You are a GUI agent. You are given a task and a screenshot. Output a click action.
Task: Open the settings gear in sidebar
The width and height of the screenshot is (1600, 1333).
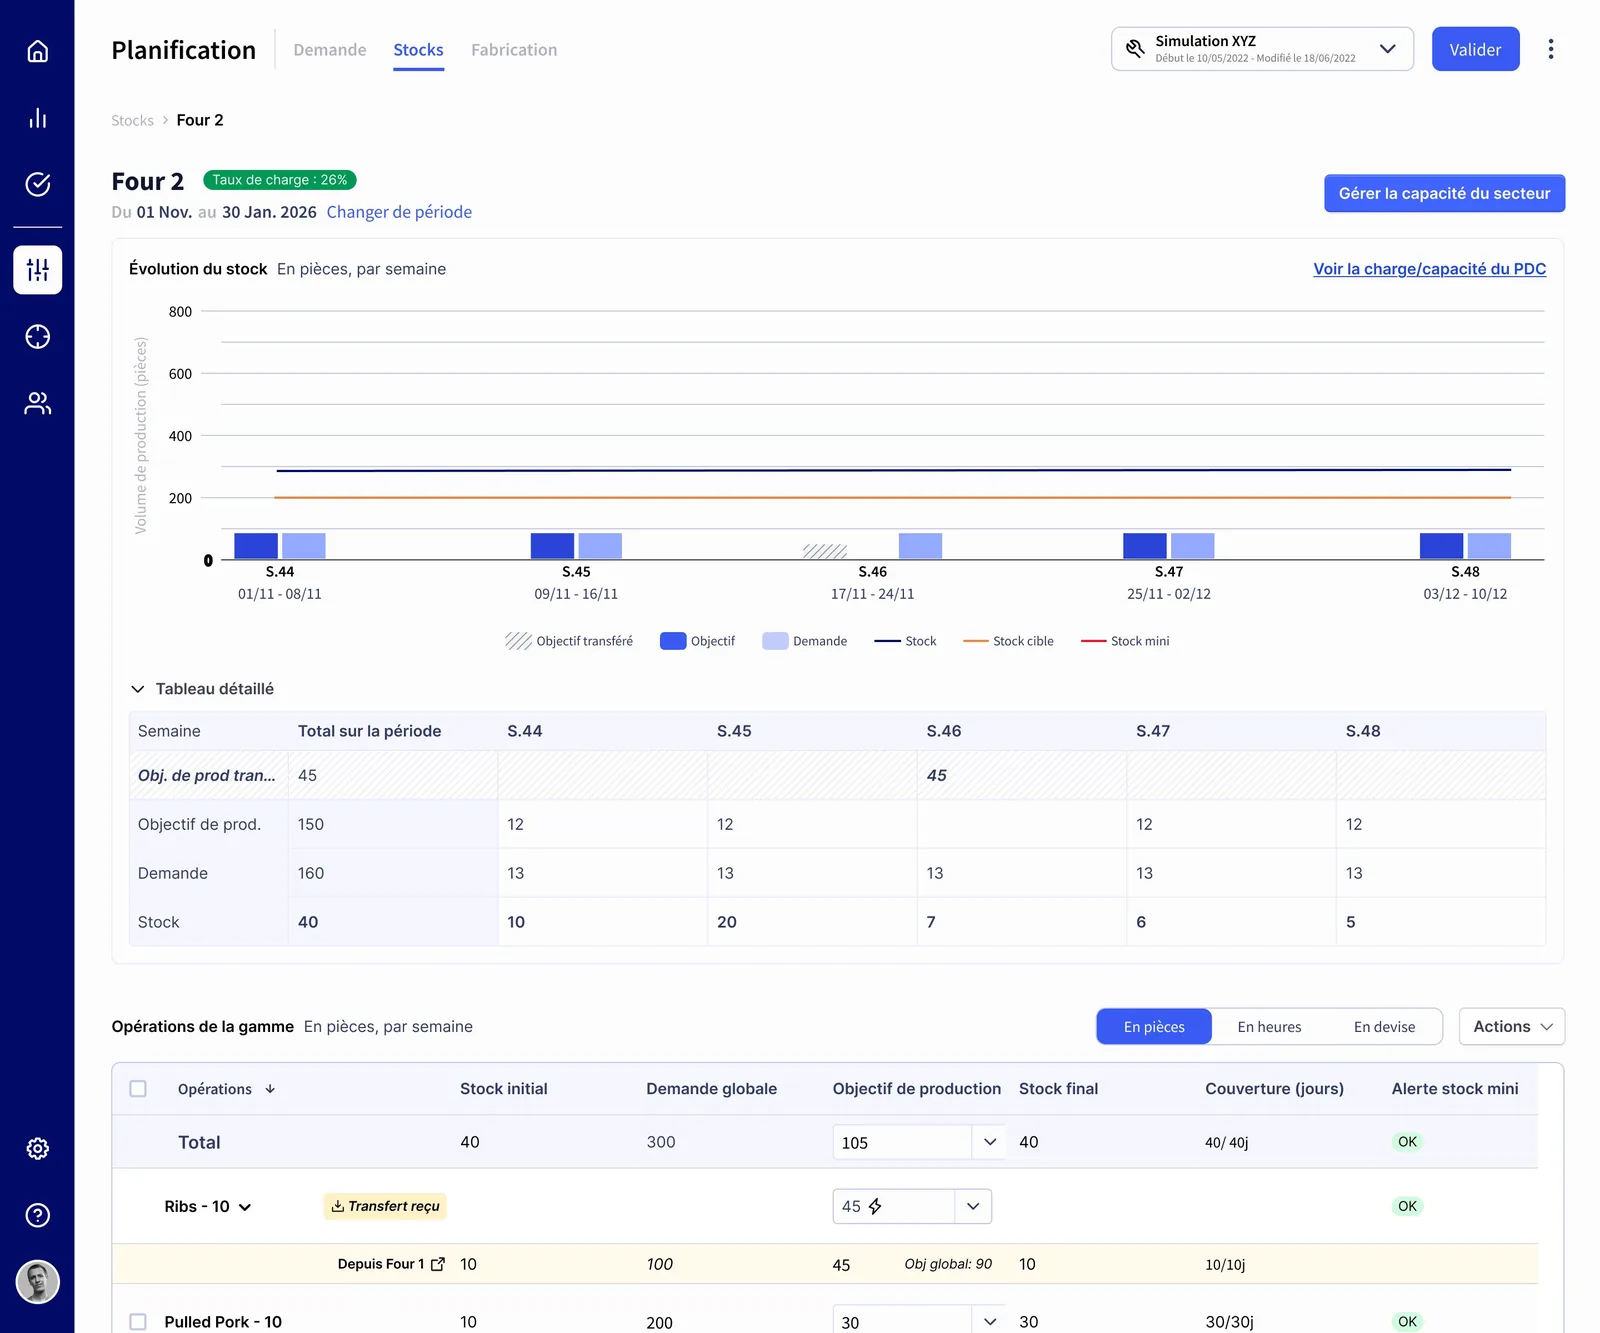click(37, 1149)
